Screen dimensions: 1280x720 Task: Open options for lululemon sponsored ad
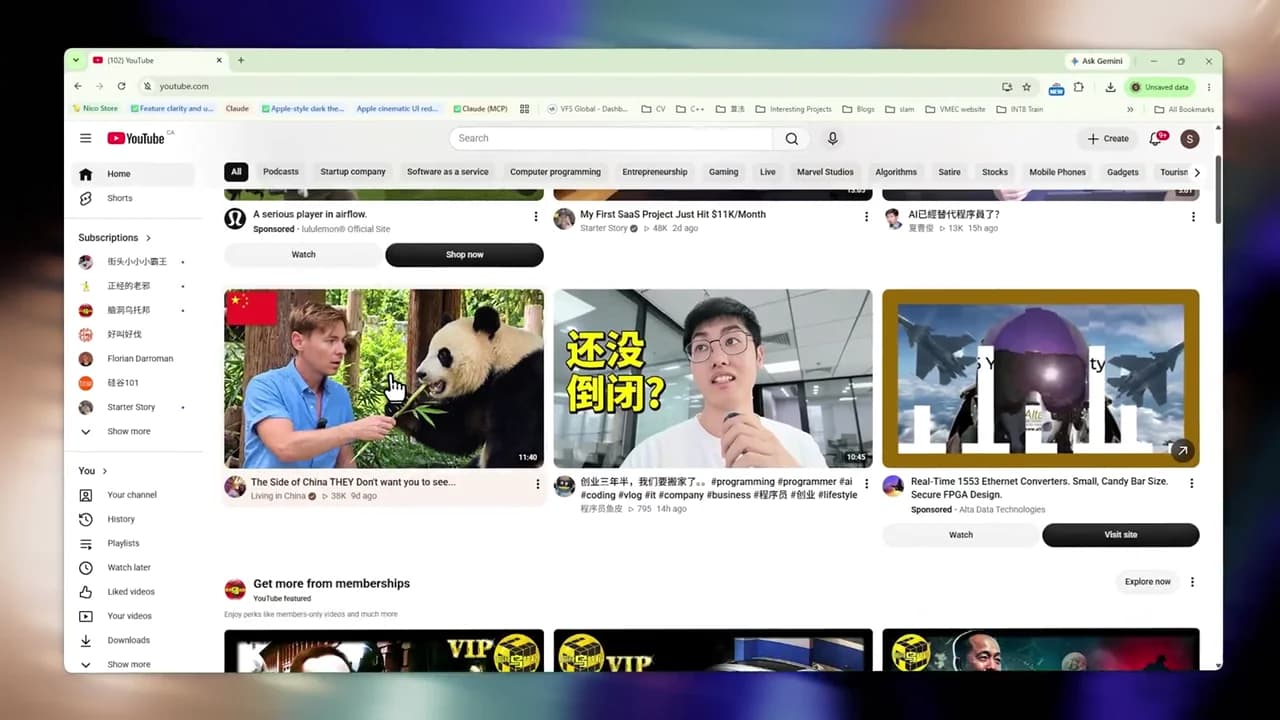[535, 216]
